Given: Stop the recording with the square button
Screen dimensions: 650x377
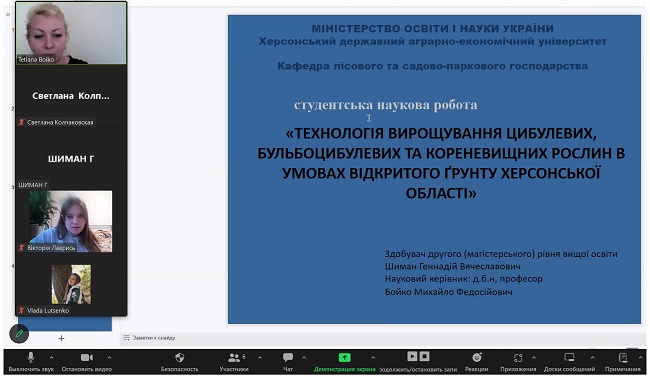Looking at the screenshot, I should [424, 356].
